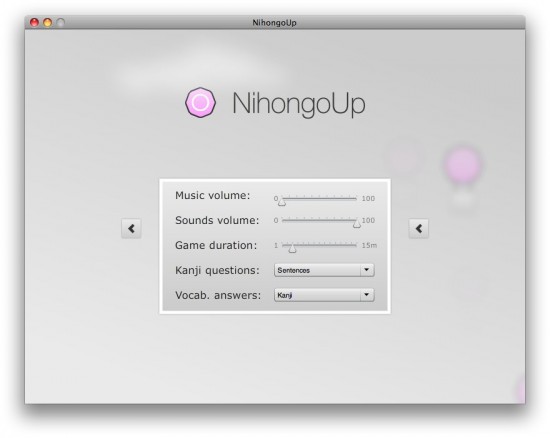Viewport: 550px width, 438px height.
Task: Click the pink floating bubble at right
Action: (463, 165)
